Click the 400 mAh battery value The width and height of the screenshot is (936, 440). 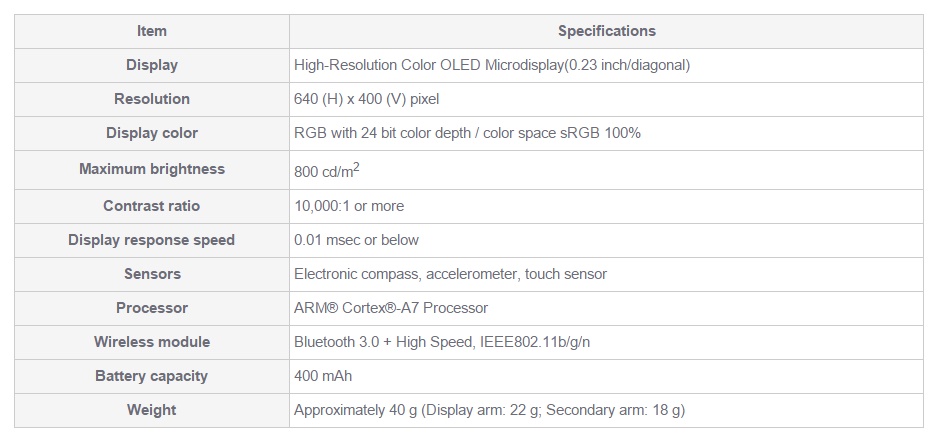(323, 376)
